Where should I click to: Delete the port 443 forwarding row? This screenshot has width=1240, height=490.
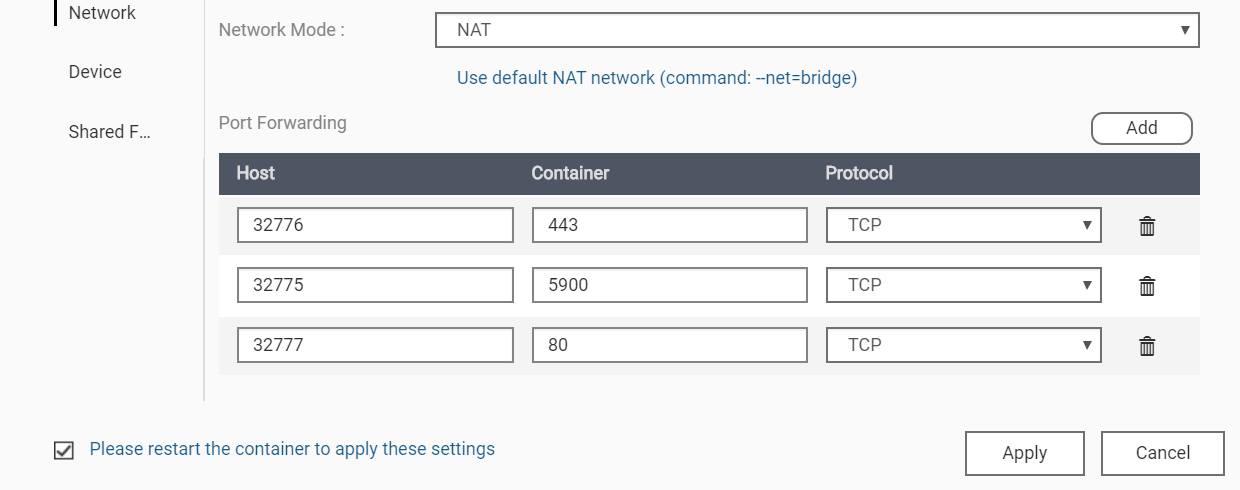click(x=1147, y=226)
